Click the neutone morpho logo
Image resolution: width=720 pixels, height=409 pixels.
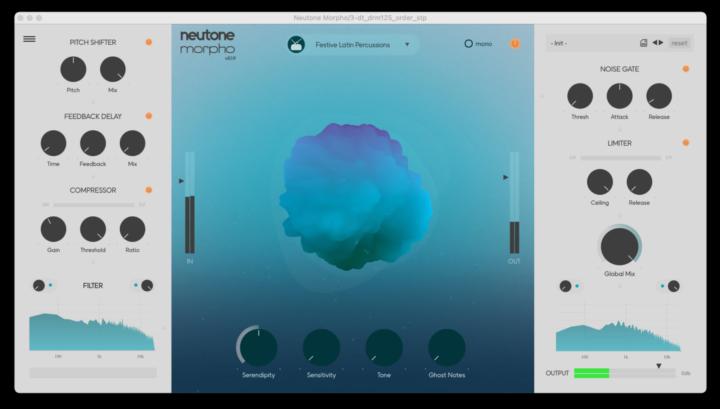[x=208, y=44]
